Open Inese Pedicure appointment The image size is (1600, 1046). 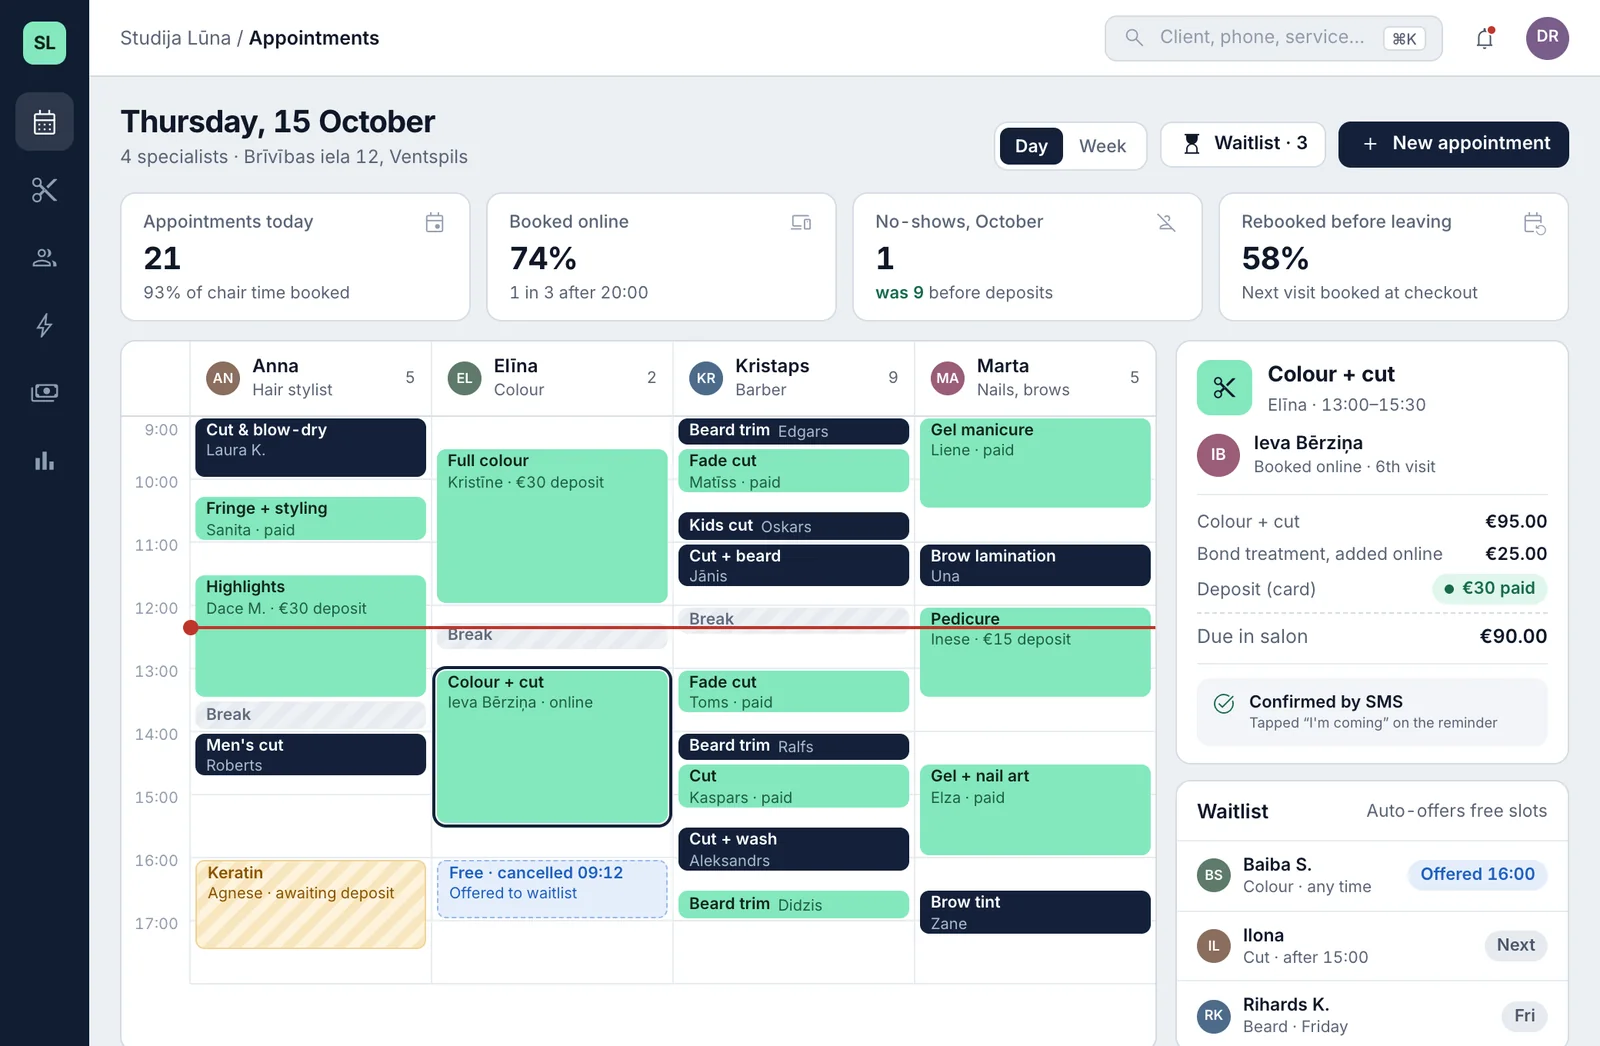[1035, 652]
